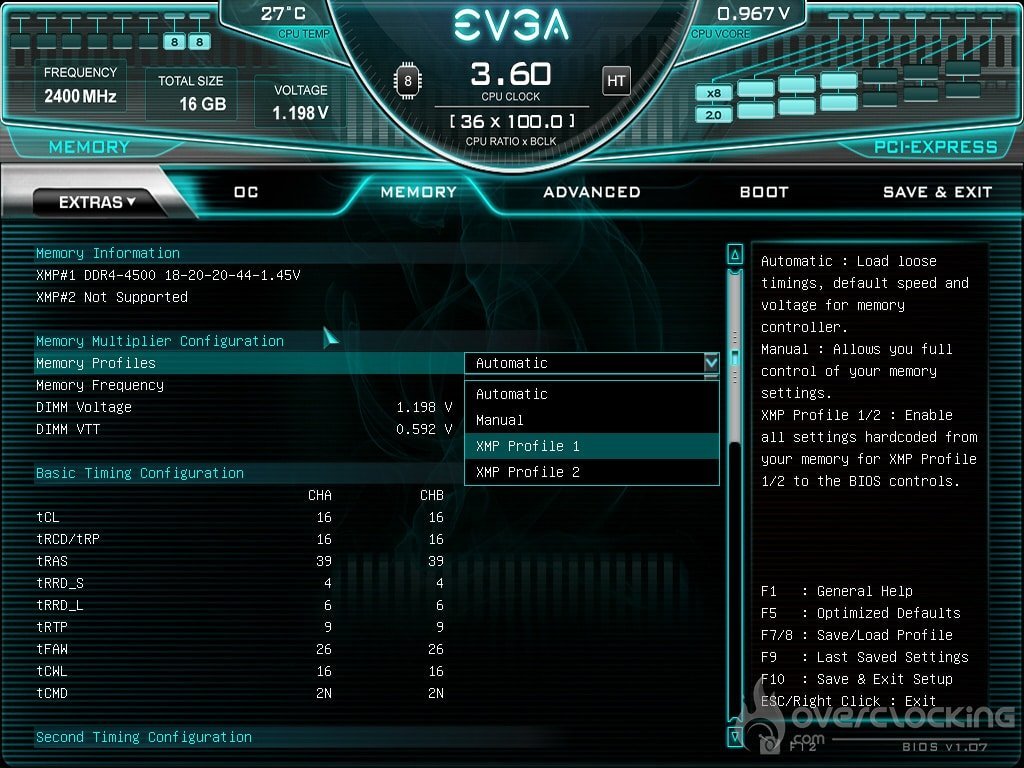Switch to the Memory tab

click(419, 192)
